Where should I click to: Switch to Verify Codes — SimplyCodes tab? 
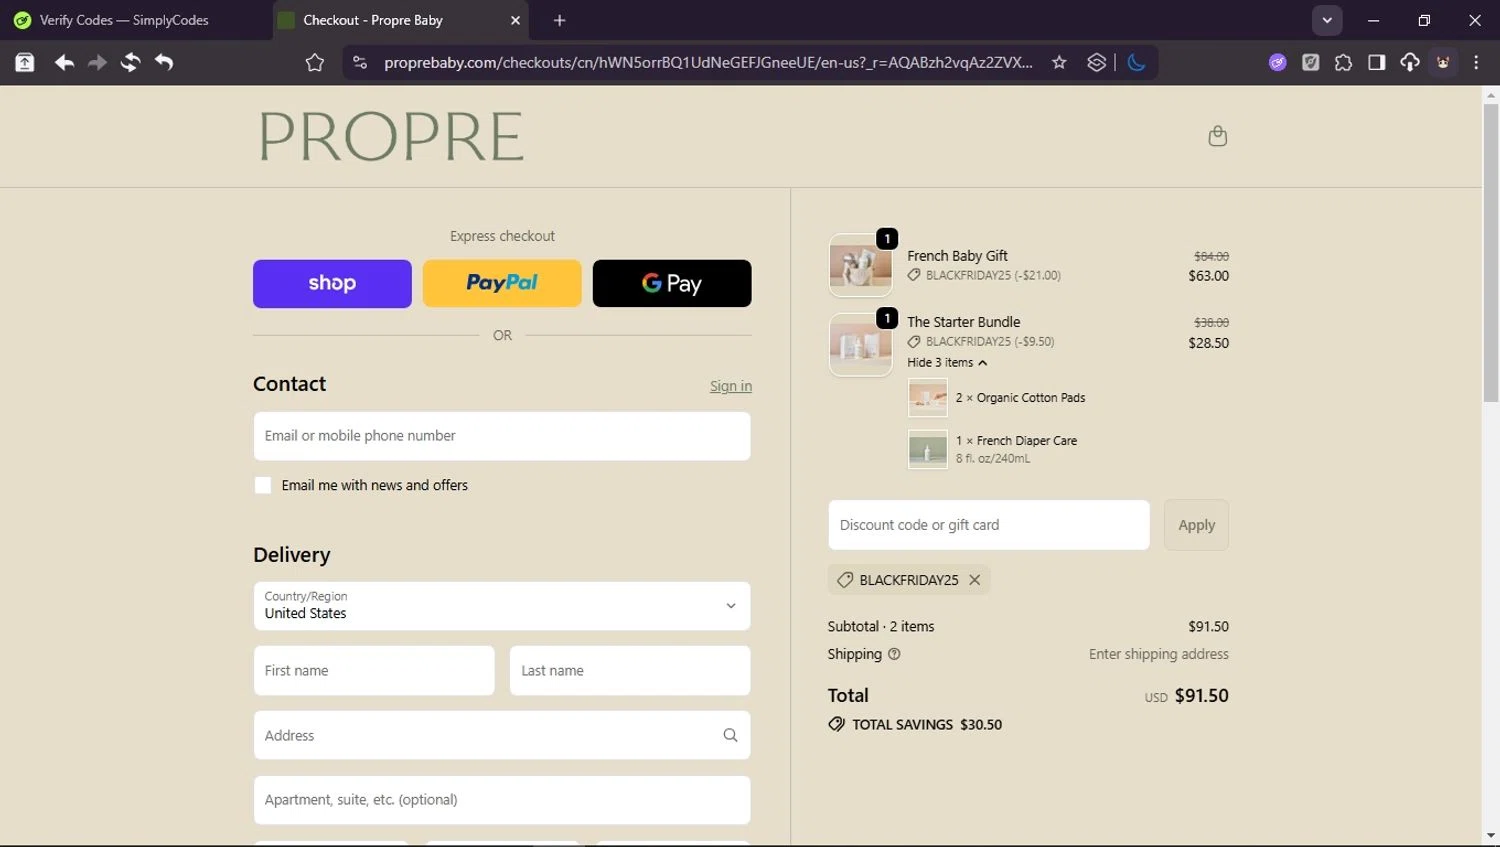[x=136, y=20]
